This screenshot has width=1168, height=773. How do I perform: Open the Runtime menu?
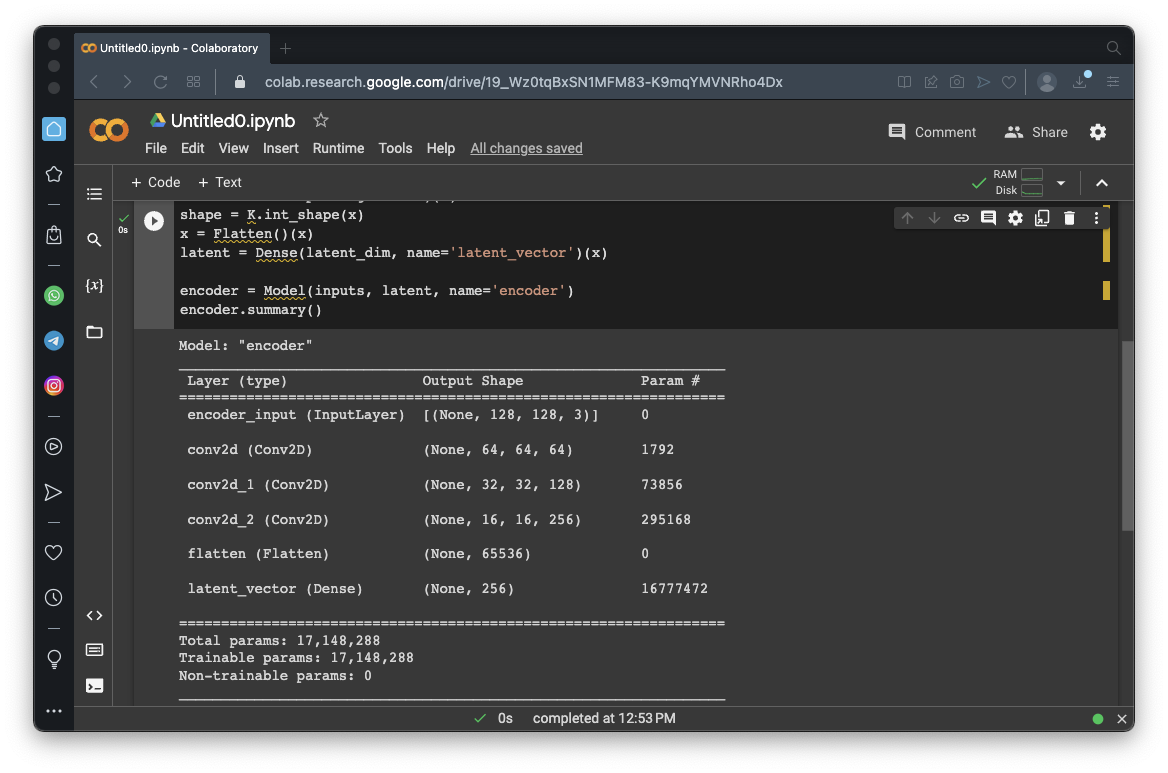(338, 148)
